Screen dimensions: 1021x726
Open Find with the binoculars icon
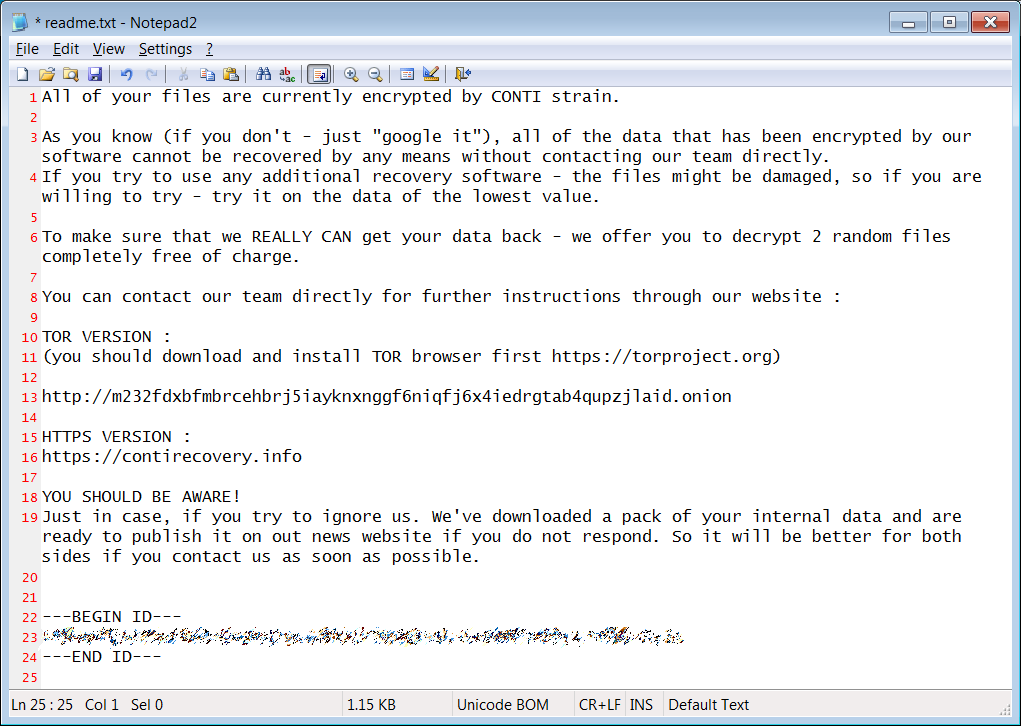click(x=263, y=74)
